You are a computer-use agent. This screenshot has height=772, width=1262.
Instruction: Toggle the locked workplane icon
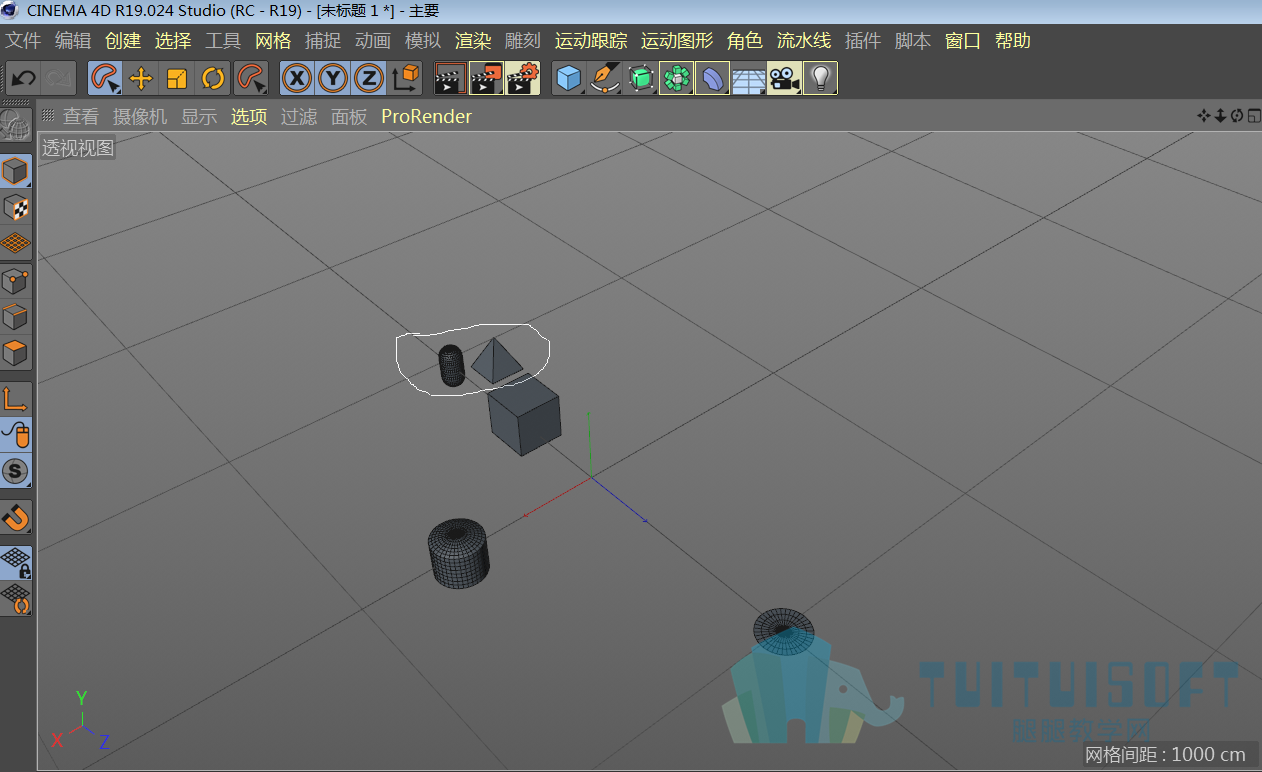click(x=16, y=562)
